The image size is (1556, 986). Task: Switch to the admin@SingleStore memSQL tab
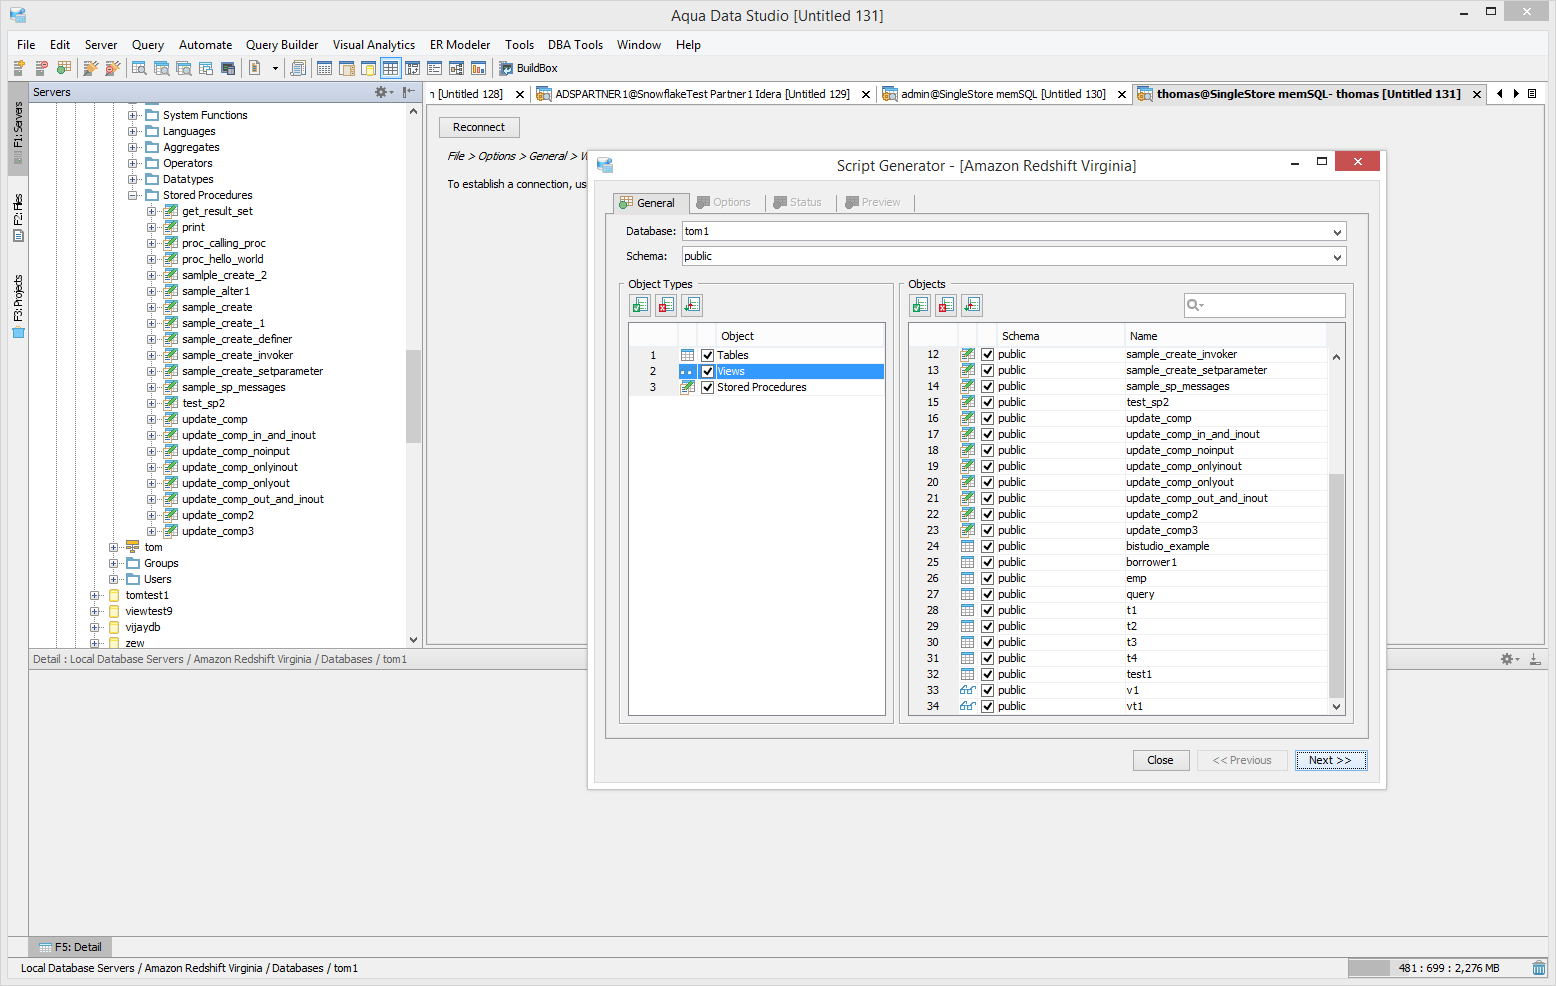(1002, 94)
